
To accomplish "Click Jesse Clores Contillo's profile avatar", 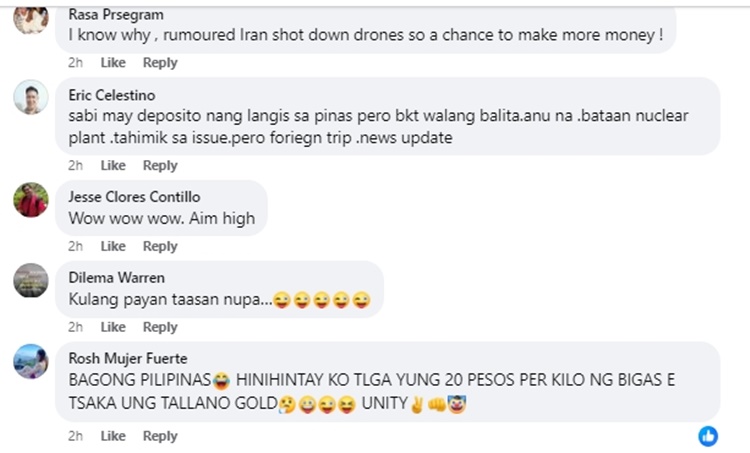I will (31, 200).
